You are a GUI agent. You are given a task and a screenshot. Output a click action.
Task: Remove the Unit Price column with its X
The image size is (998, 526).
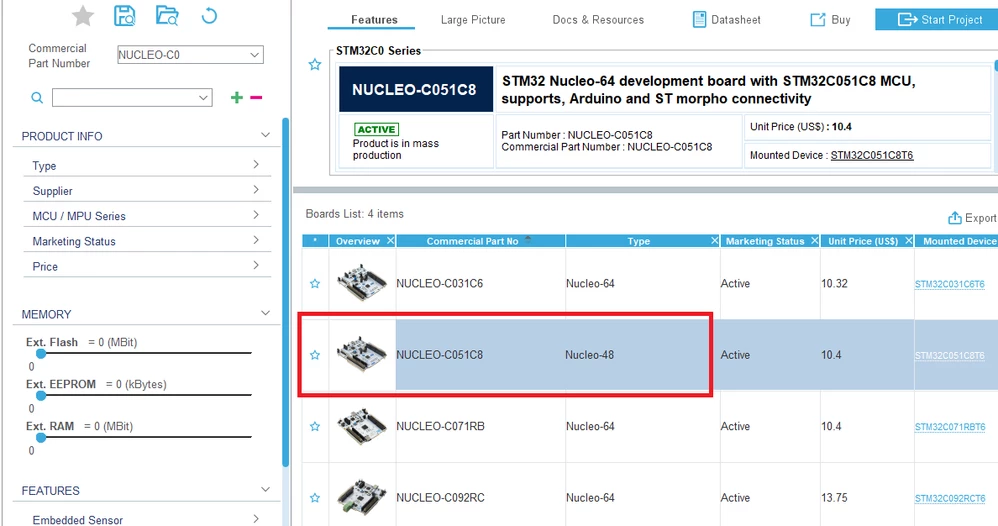pos(909,241)
